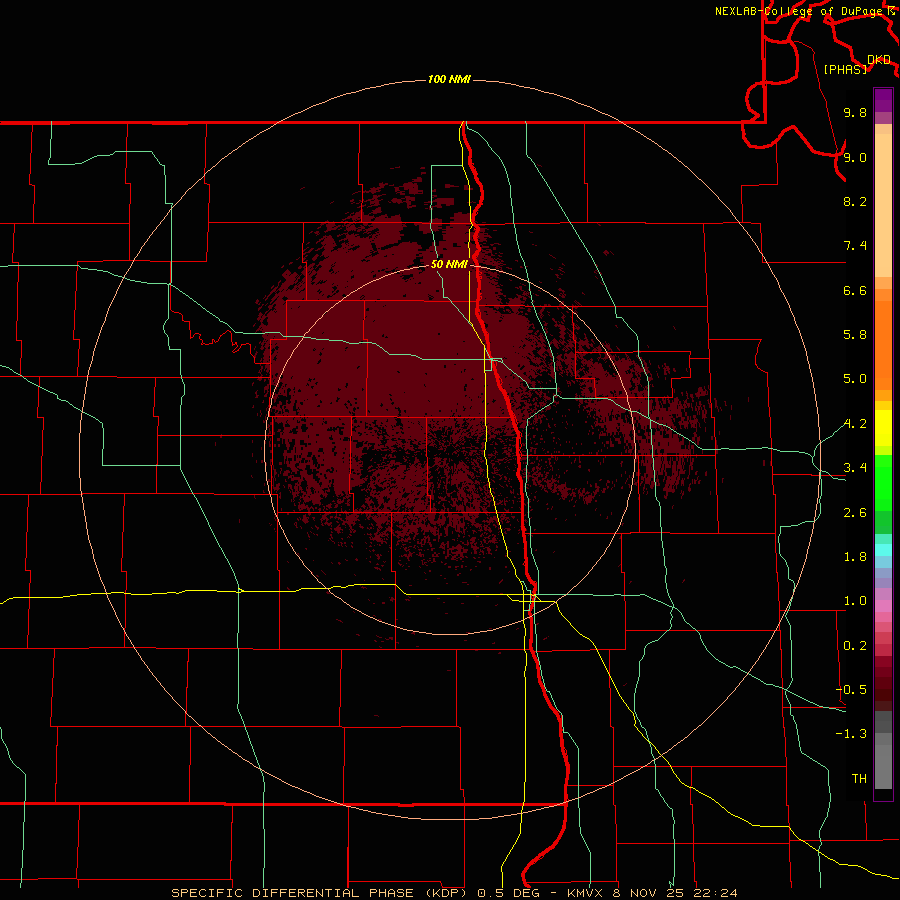The height and width of the screenshot is (900, 900).
Task: Click the -1.3 color scale value
Action: (851, 734)
